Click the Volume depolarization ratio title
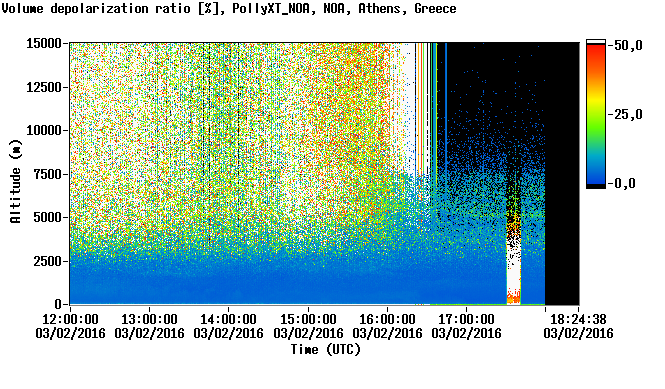 96,8
